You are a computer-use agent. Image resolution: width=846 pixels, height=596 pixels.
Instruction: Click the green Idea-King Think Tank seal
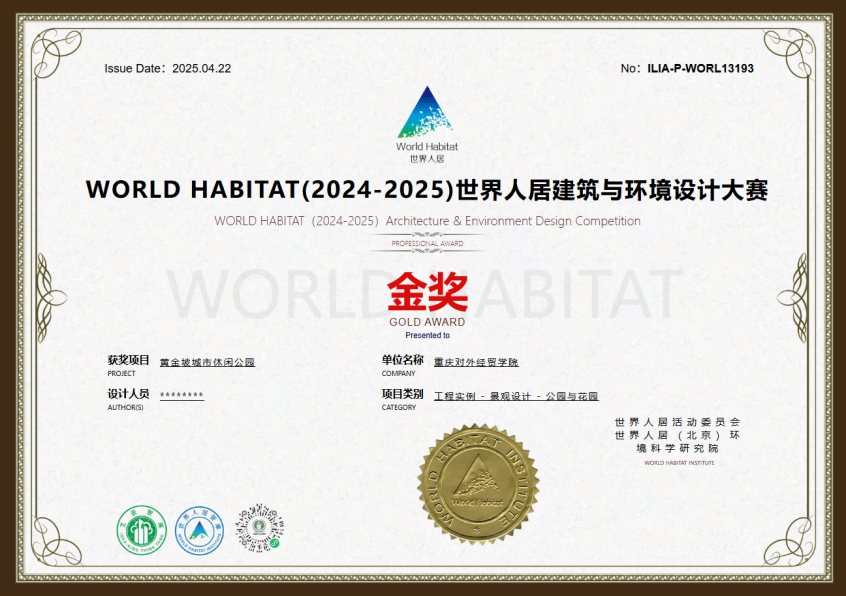(x=141, y=530)
